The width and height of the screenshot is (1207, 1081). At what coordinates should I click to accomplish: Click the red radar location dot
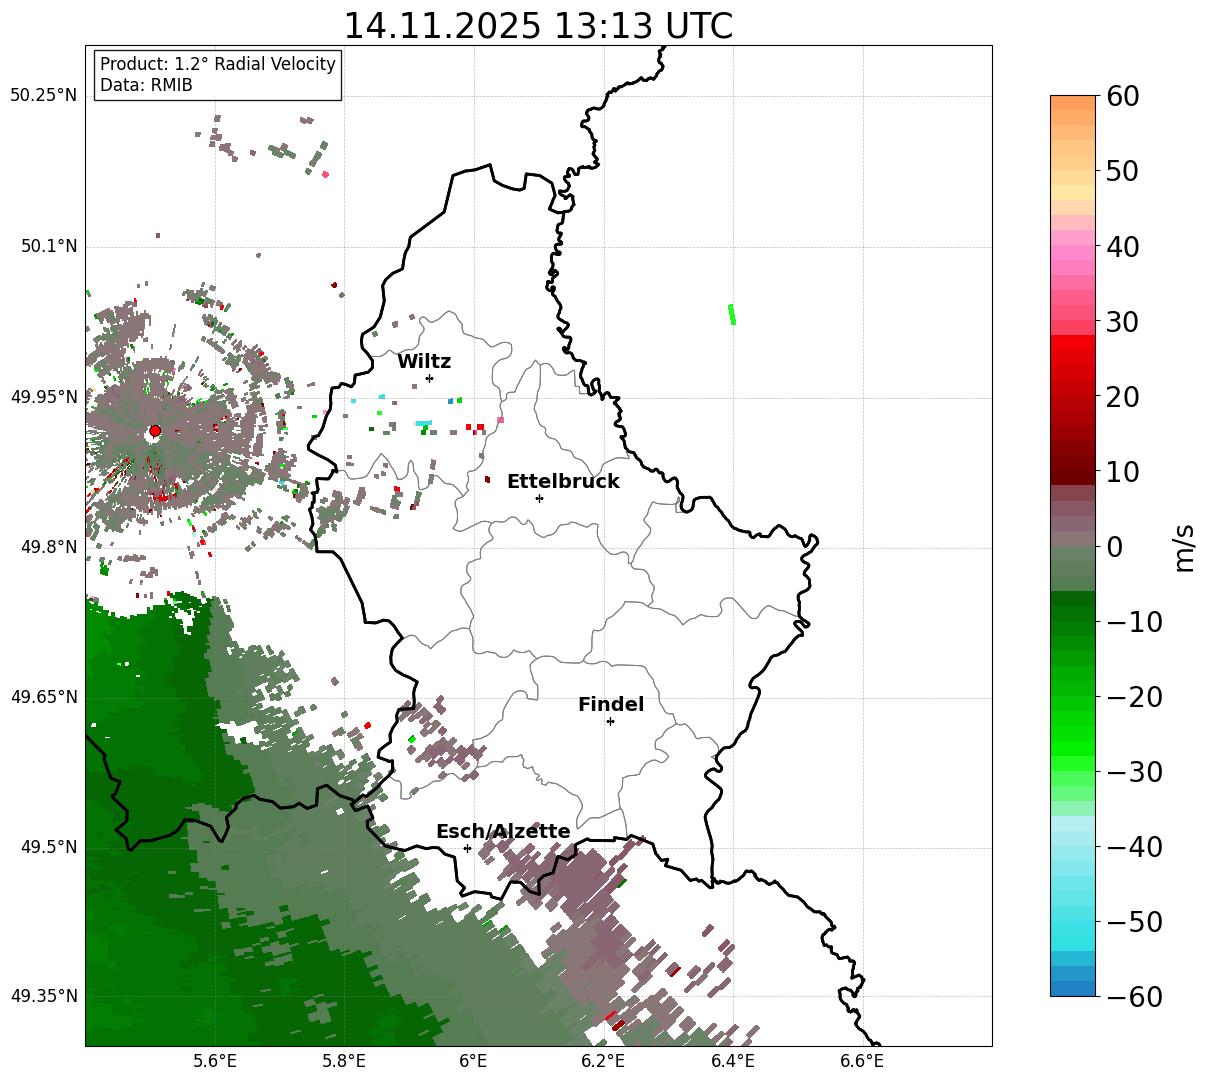coord(154,431)
